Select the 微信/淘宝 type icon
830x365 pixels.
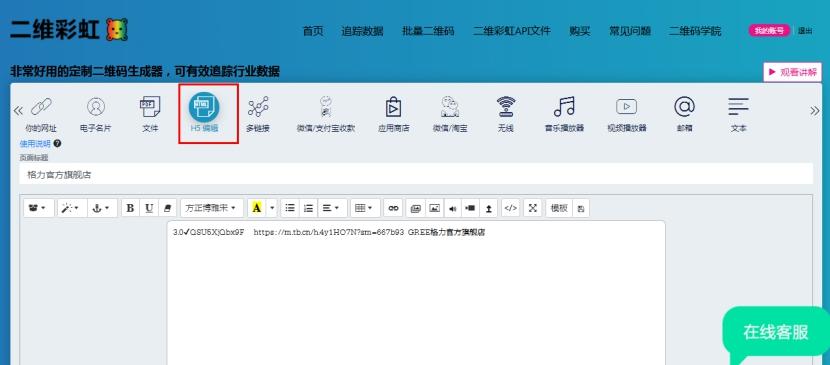point(450,113)
